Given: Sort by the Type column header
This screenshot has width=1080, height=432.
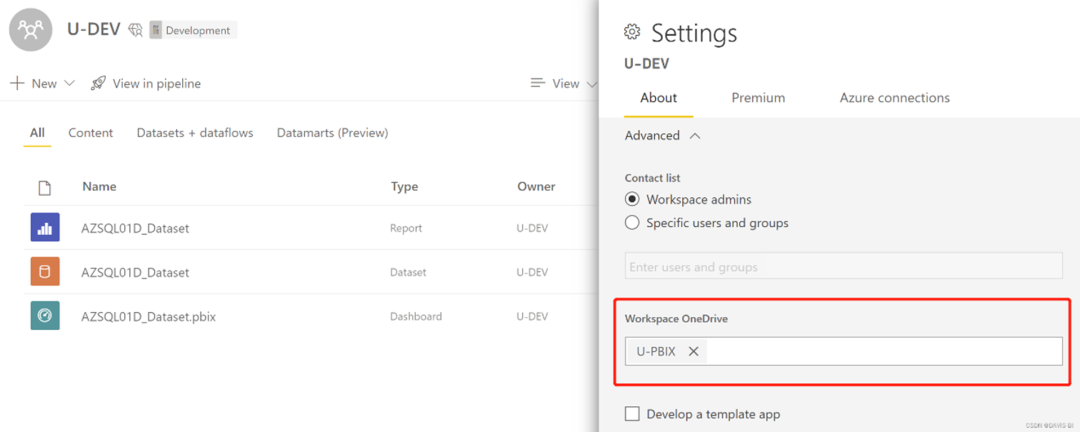Looking at the screenshot, I should click(404, 187).
